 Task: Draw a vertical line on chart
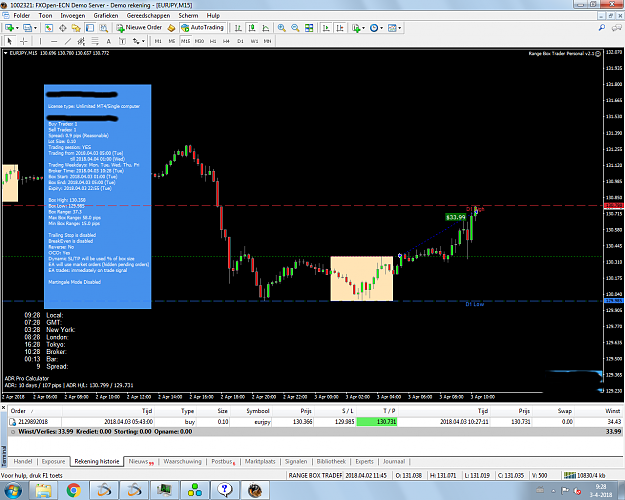(40, 41)
